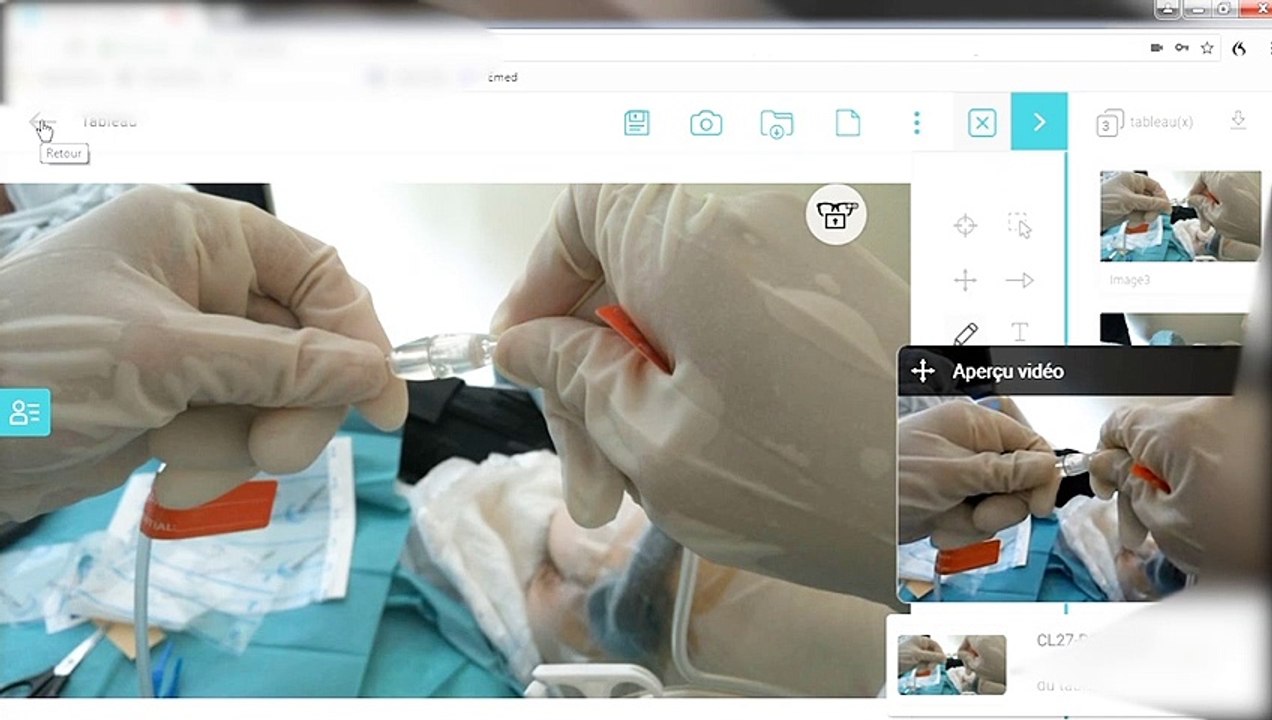Select the four-way move tool
The image size is (1272, 720).
click(x=965, y=280)
